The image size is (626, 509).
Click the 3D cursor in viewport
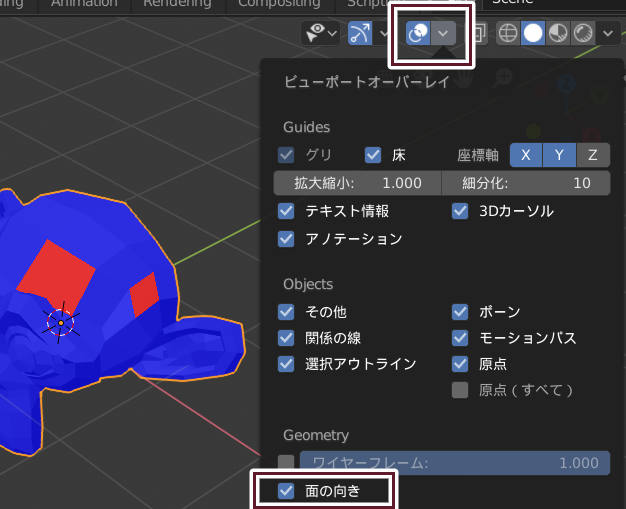tap(61, 323)
